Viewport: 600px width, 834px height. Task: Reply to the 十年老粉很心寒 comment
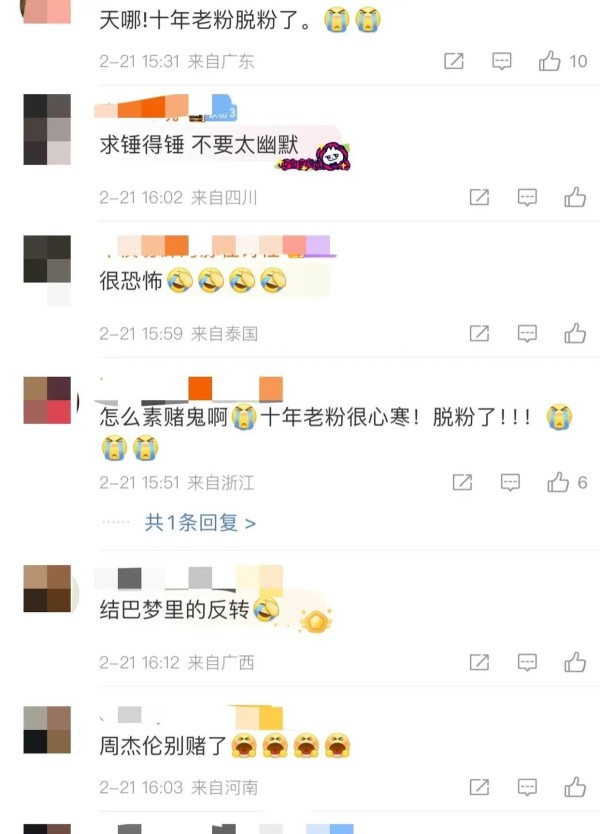[x=510, y=482]
